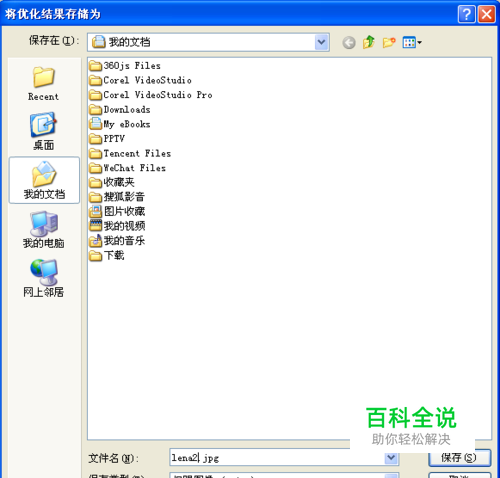Select the 收藏夹 favorites folder

pyautogui.click(x=112, y=182)
